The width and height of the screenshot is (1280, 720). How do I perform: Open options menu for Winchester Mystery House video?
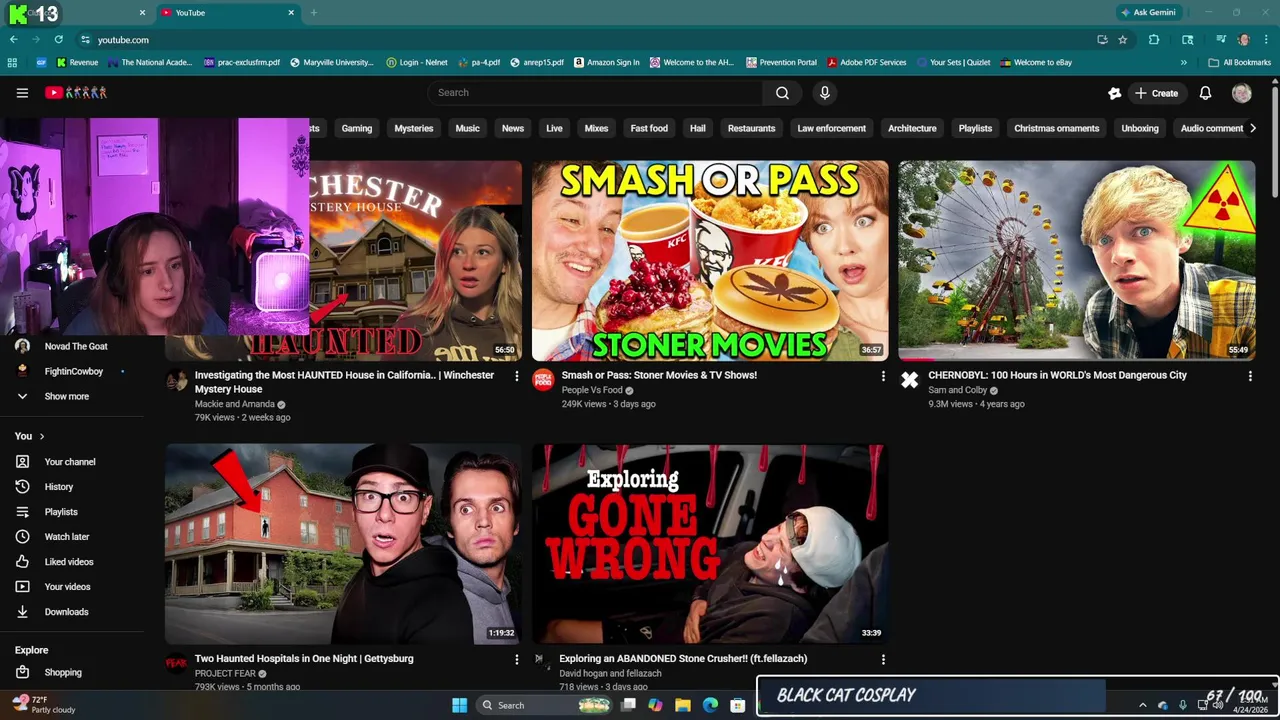(x=516, y=376)
